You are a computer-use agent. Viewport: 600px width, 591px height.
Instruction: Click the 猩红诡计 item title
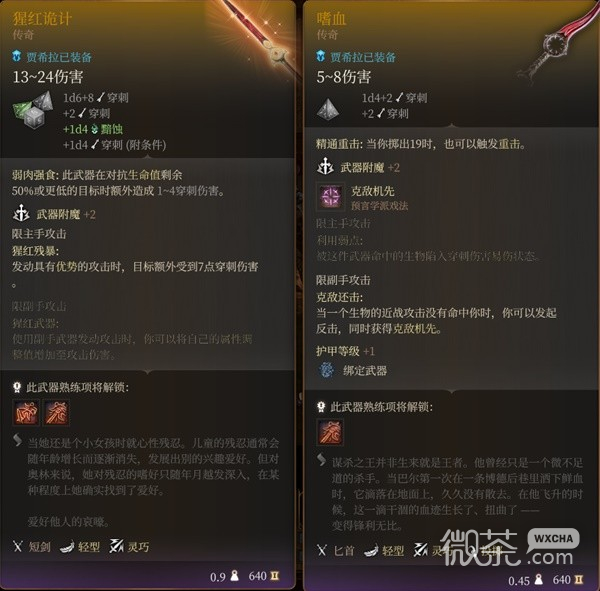coord(42,19)
